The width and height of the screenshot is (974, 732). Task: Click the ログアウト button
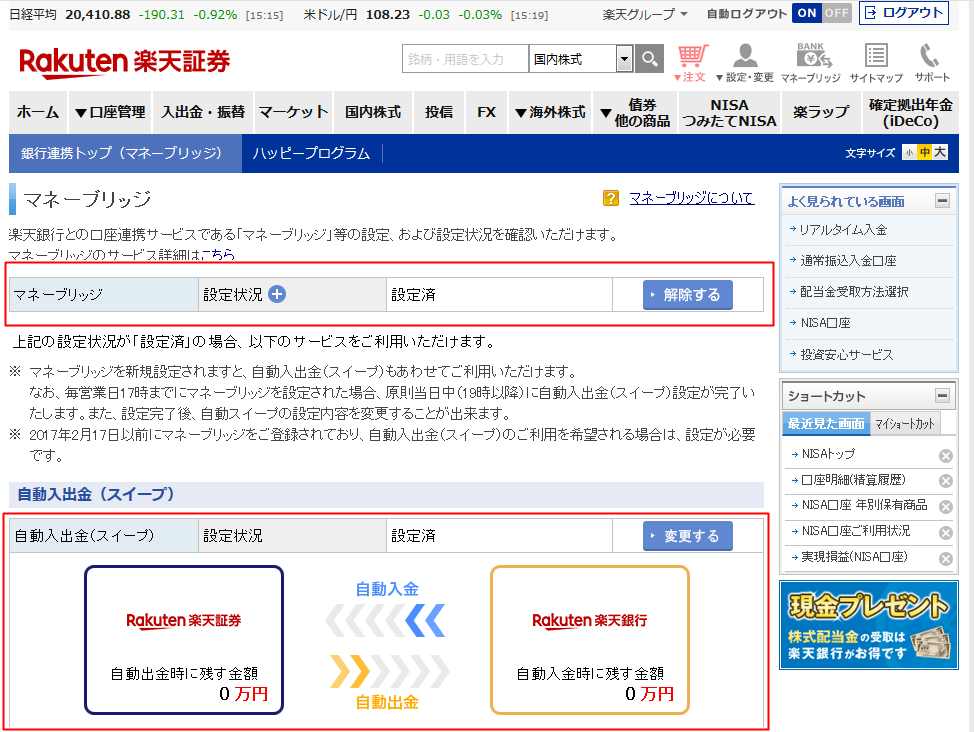pos(904,13)
